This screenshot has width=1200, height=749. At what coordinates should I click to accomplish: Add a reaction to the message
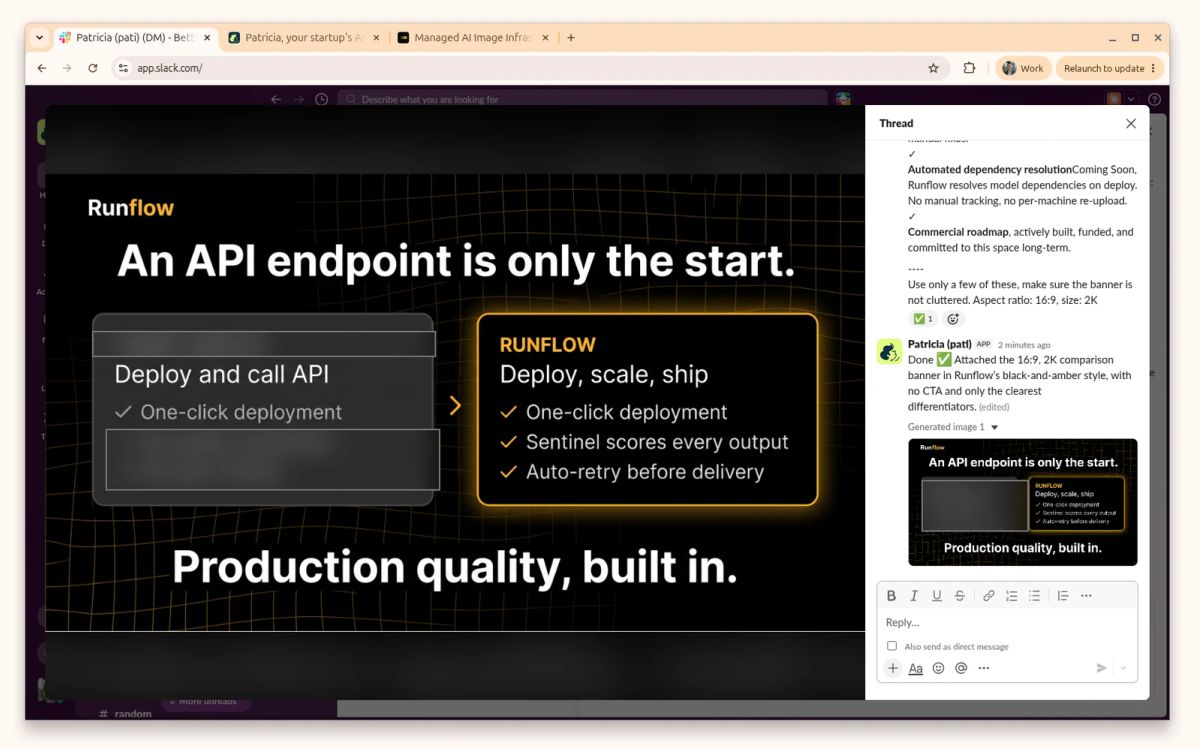click(953, 319)
